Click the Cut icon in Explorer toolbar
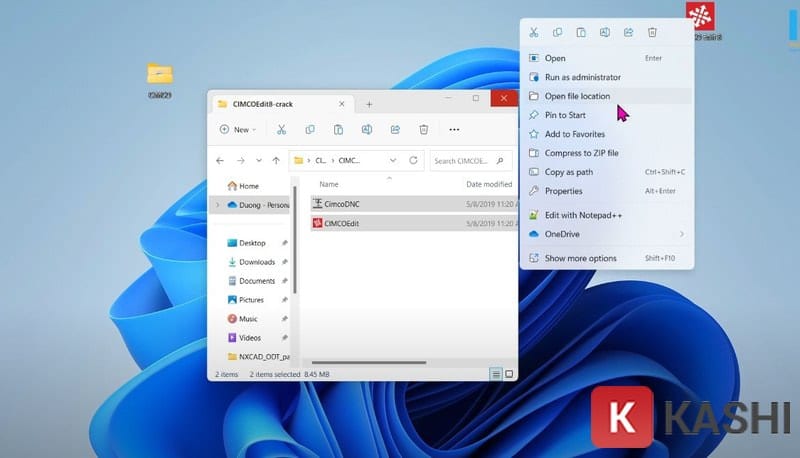This screenshot has height=458, width=800. tap(282, 129)
